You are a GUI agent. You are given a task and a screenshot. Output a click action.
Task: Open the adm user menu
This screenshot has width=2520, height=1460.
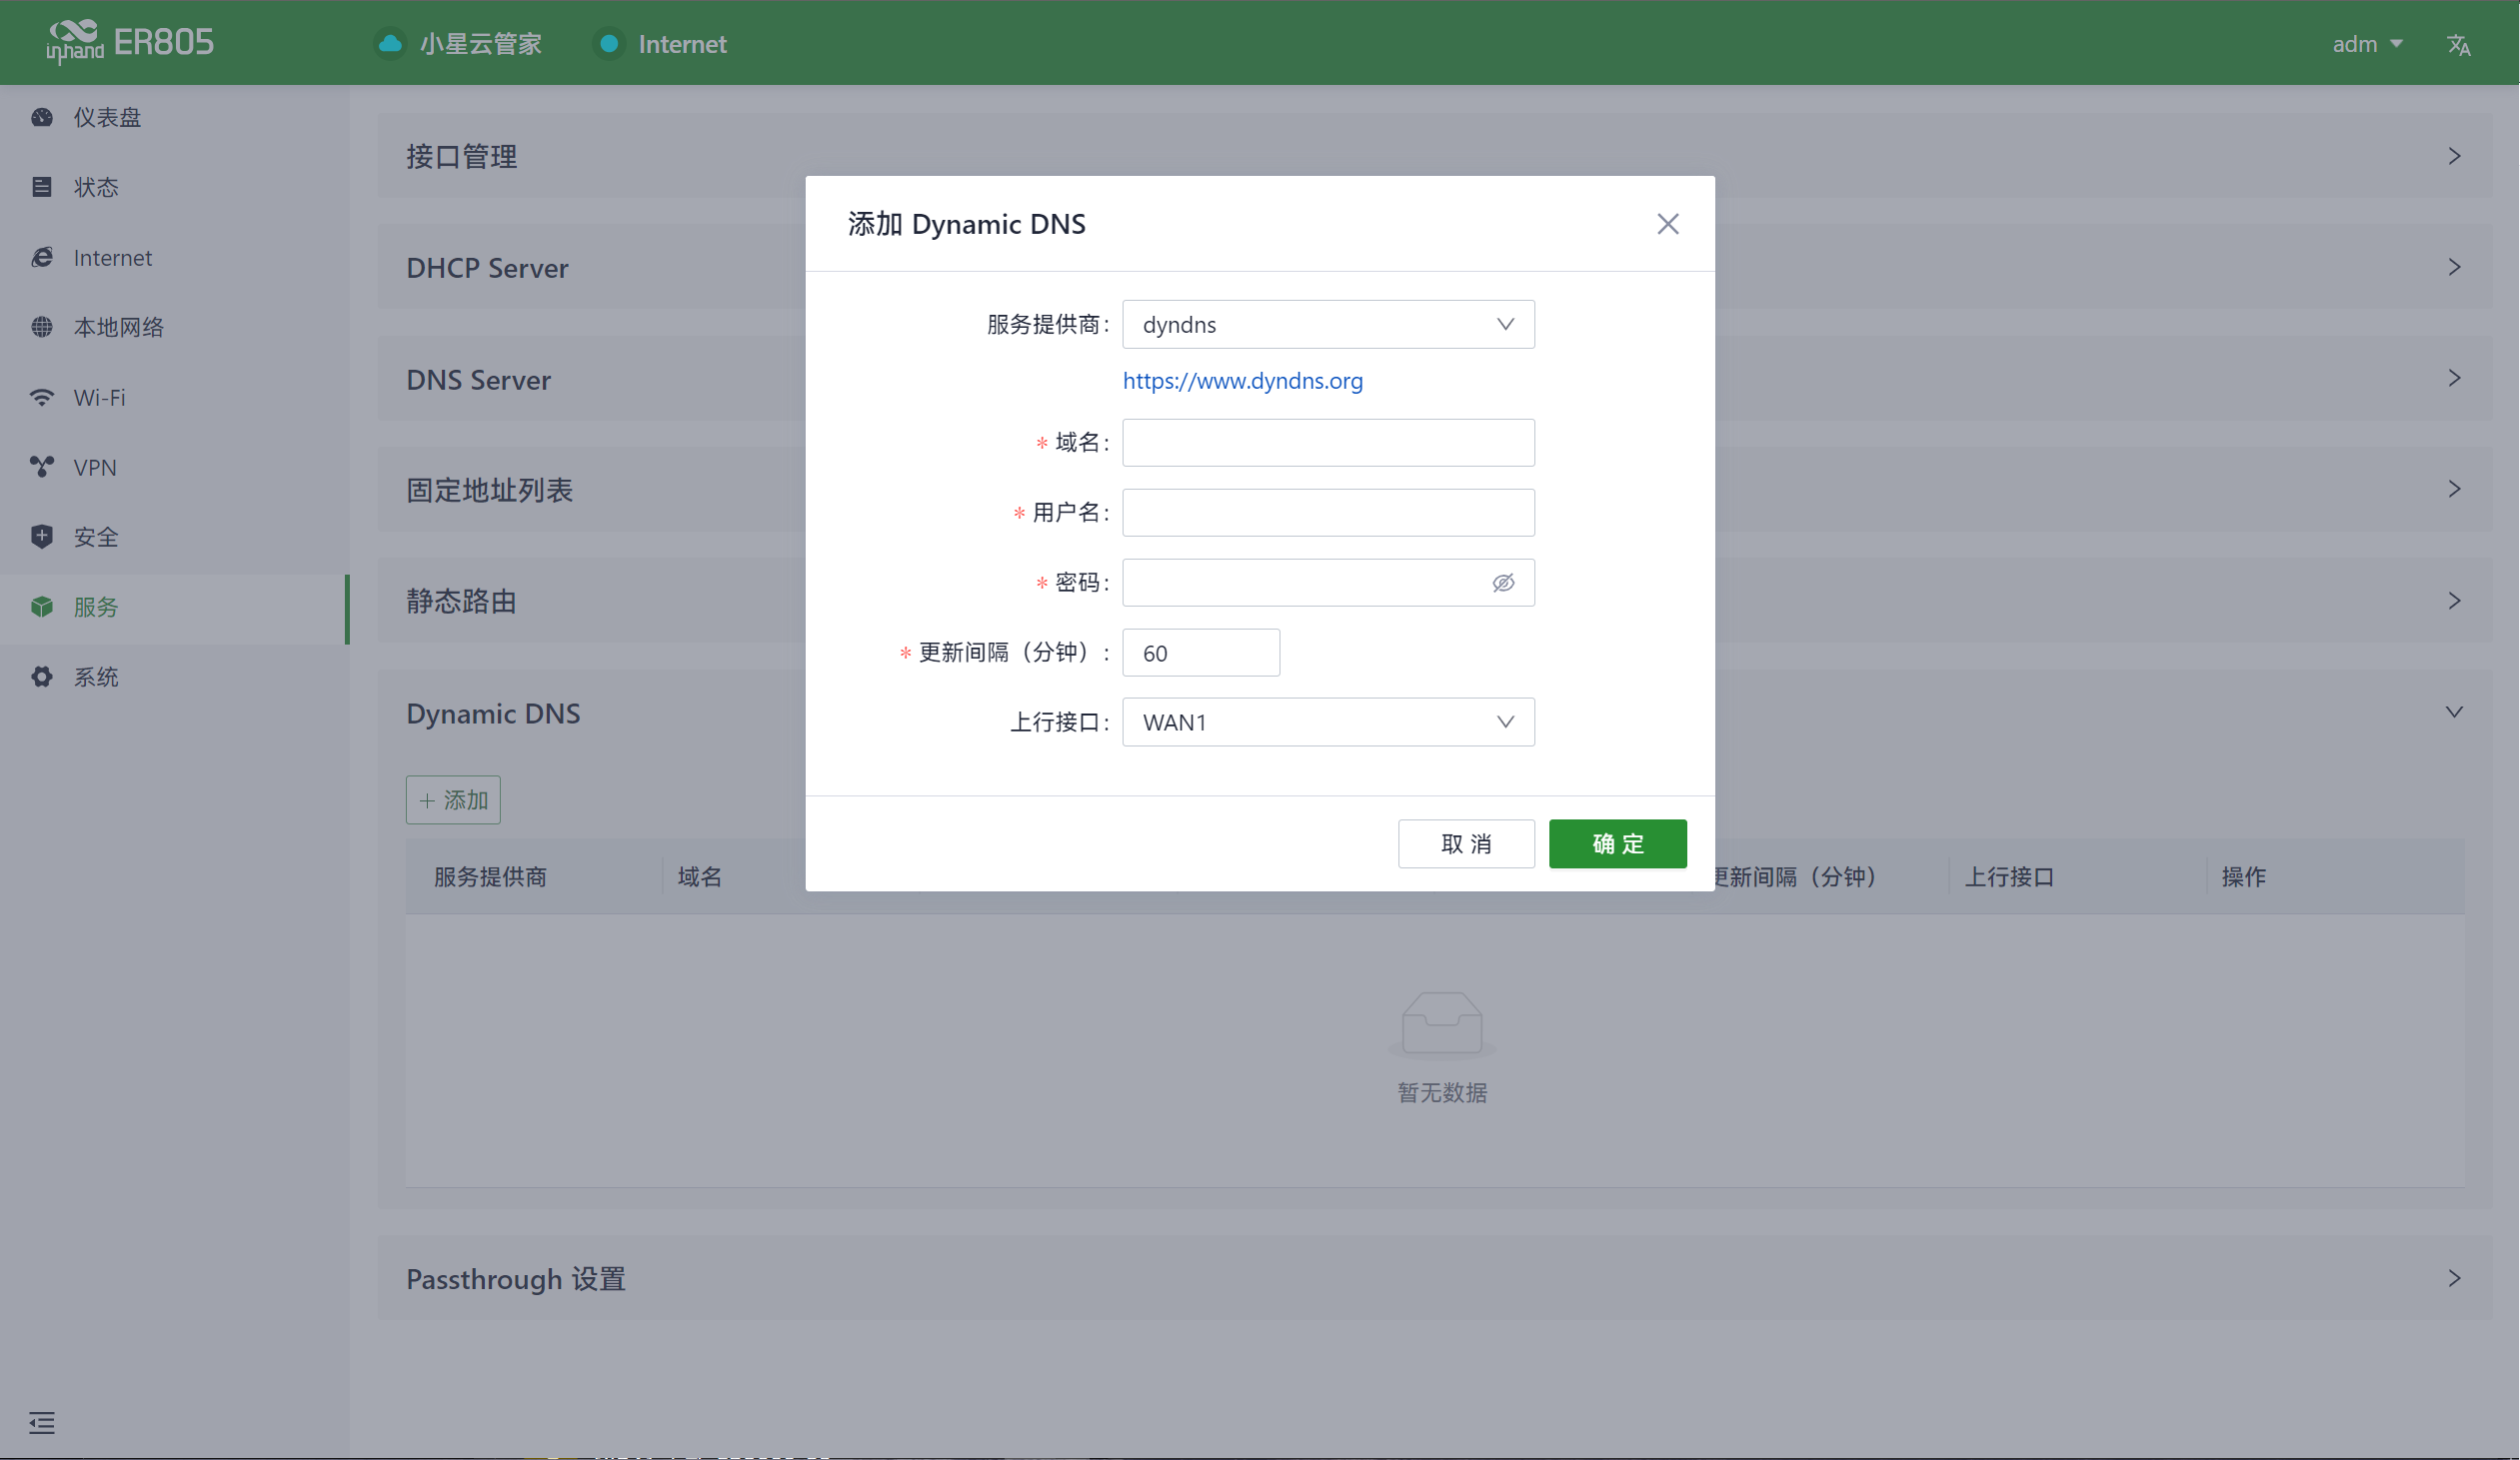[2366, 44]
